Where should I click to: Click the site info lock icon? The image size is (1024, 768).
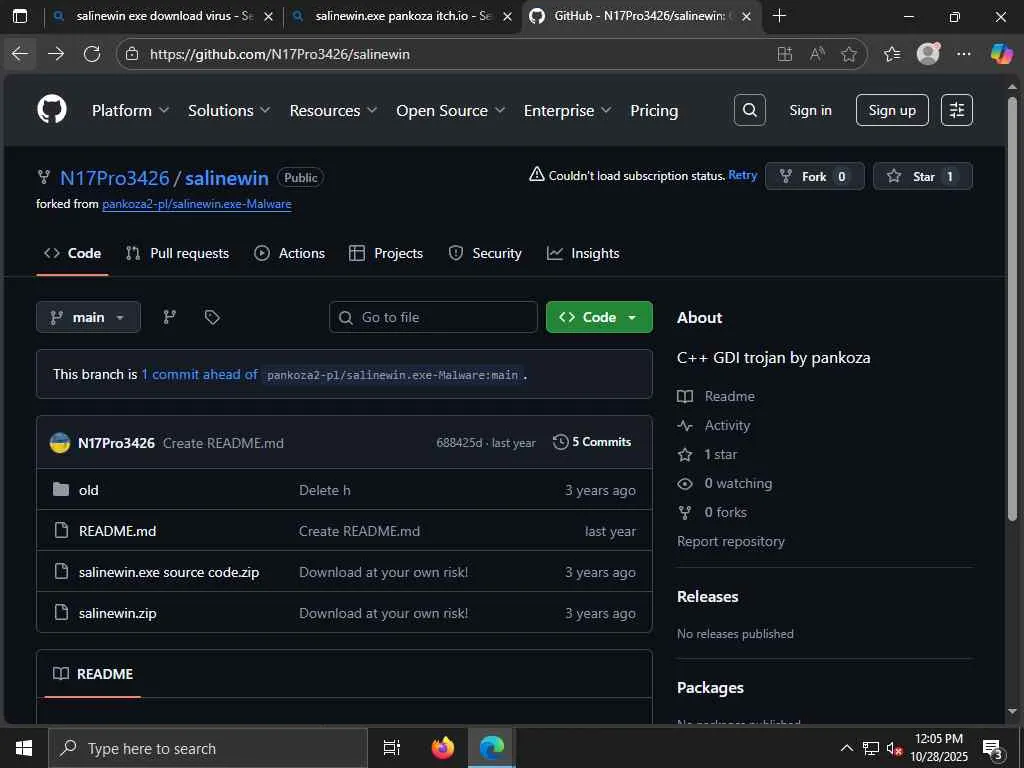tap(132, 54)
